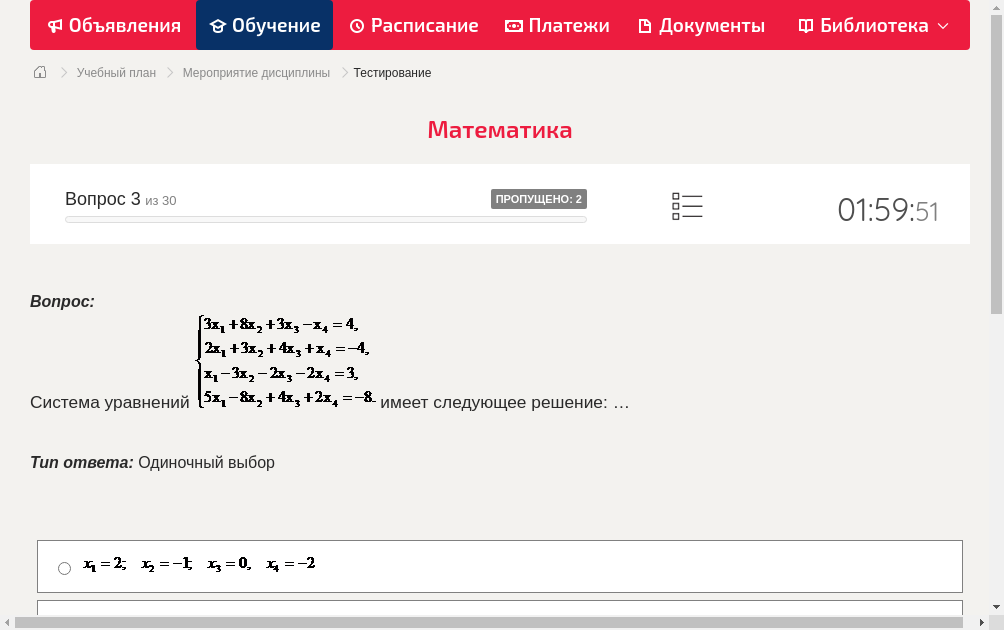Click the clock icon on Расписание
The image size is (1004, 630).
pos(357,25)
